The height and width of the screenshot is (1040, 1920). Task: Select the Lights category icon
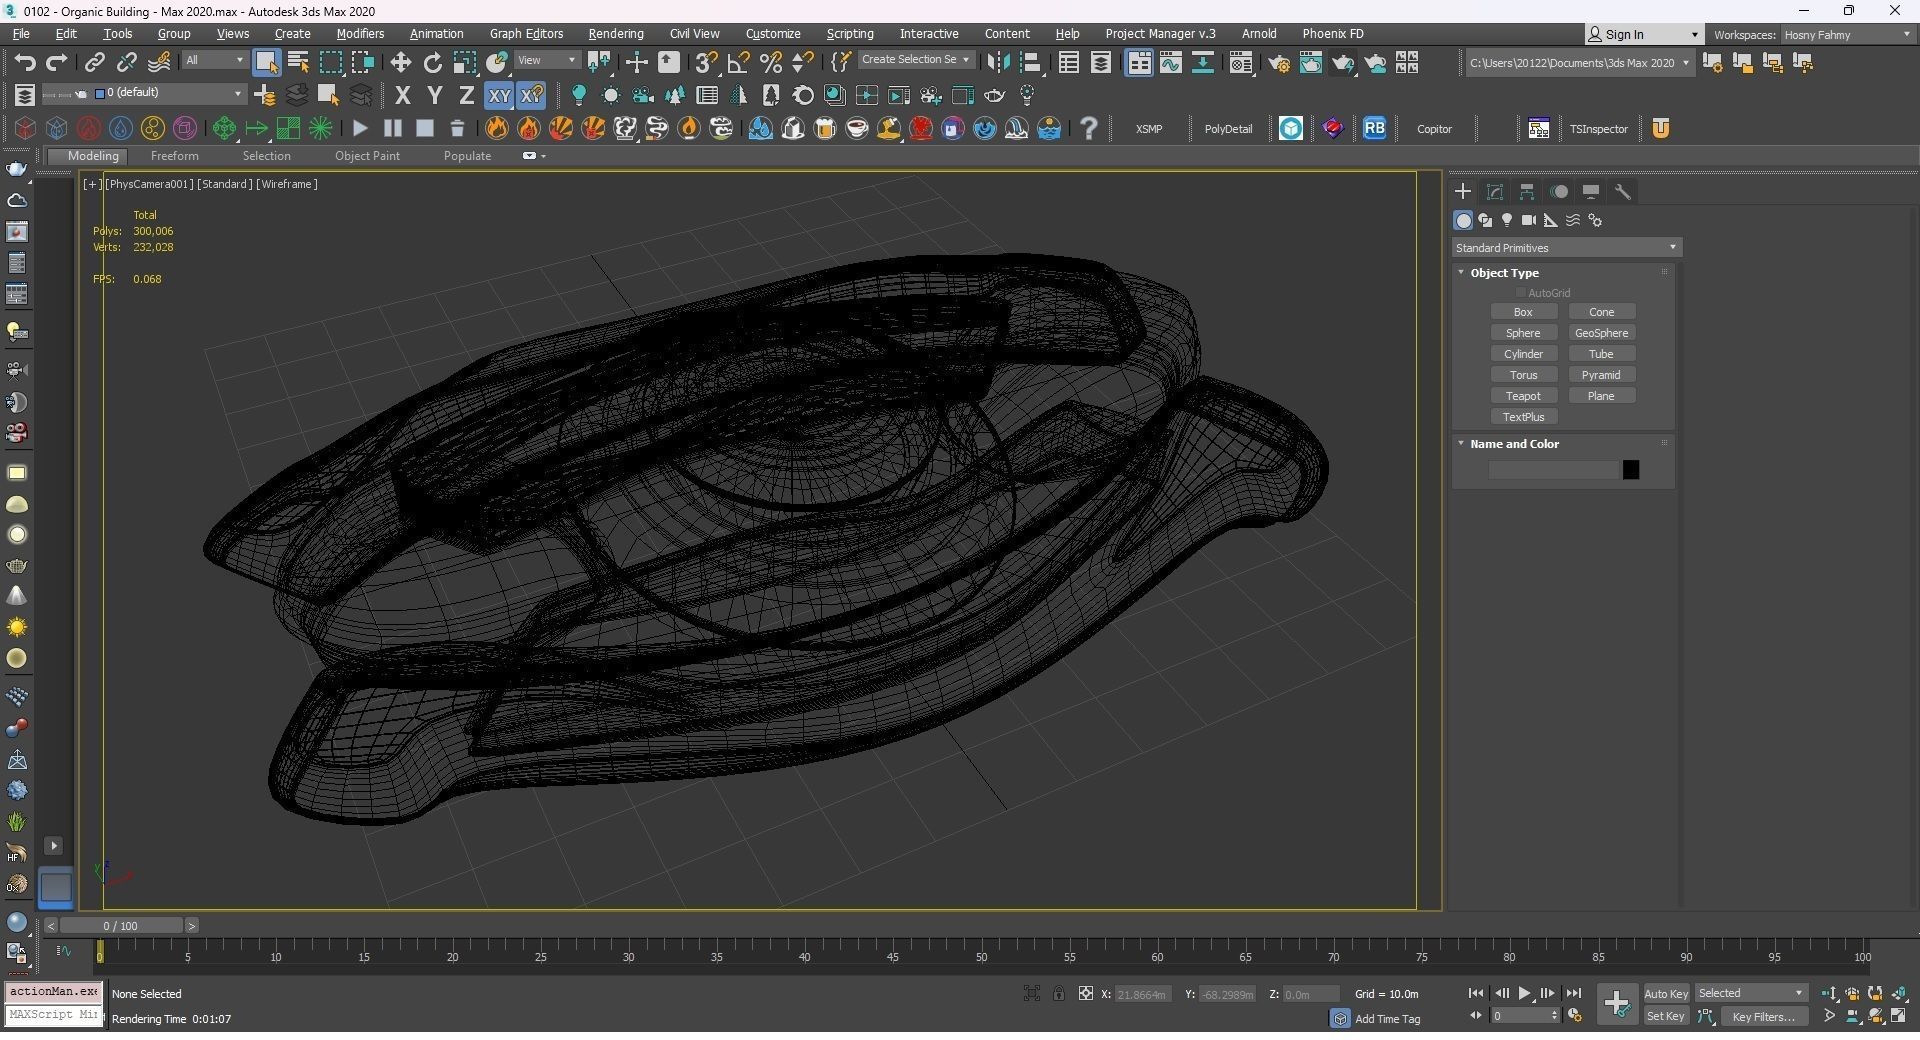tap(1507, 220)
